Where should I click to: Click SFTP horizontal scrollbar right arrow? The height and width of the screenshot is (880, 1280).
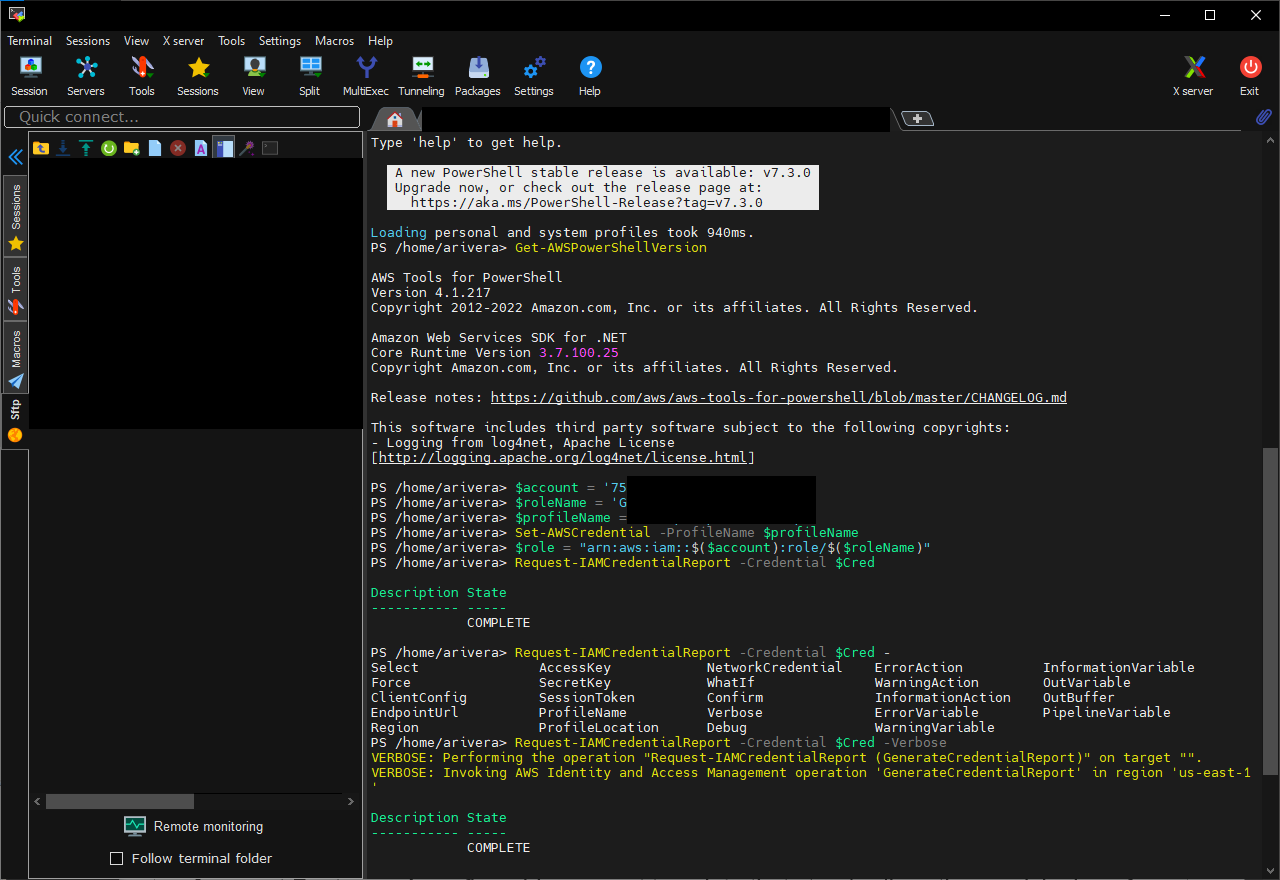351,801
